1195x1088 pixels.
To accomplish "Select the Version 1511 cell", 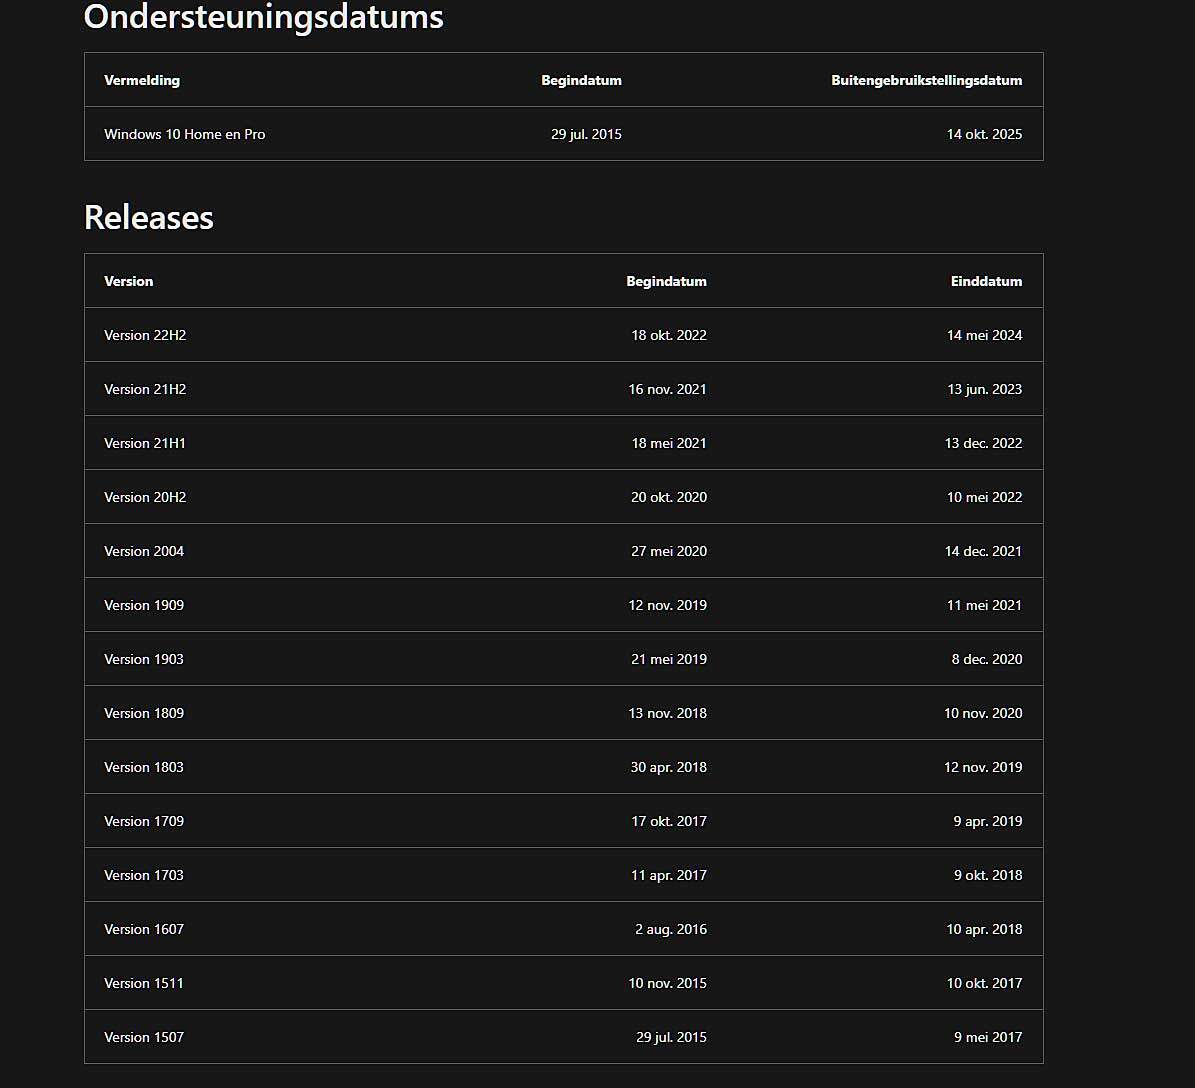I will (144, 984).
